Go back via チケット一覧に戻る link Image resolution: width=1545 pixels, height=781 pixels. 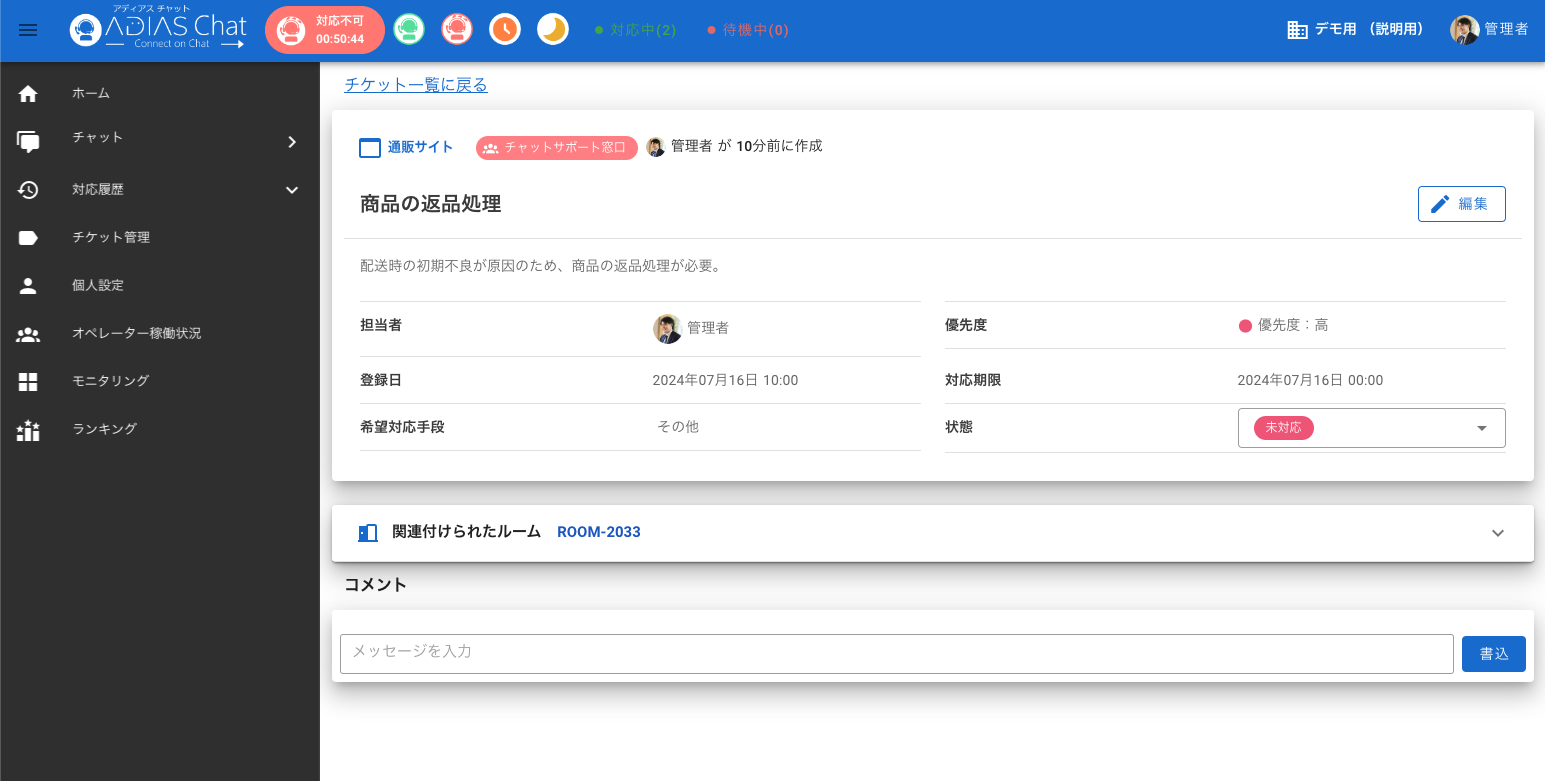(416, 85)
